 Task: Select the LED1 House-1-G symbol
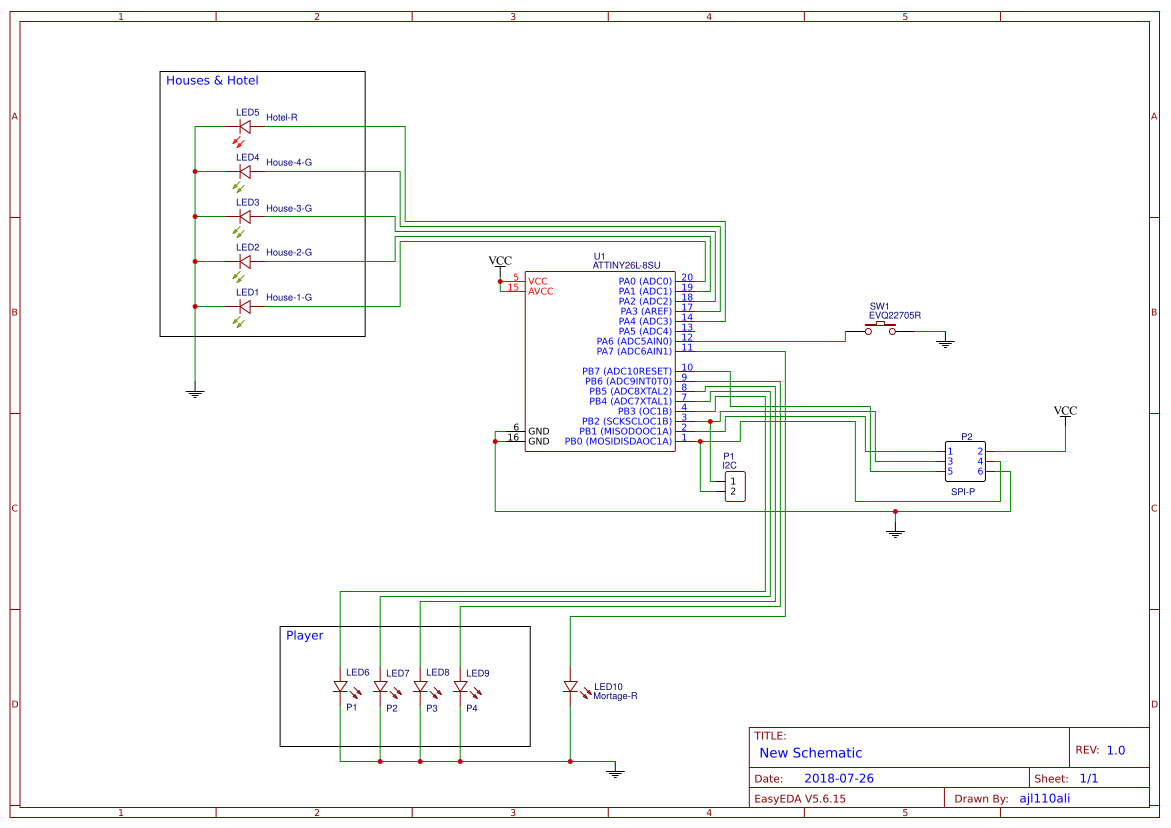click(243, 306)
